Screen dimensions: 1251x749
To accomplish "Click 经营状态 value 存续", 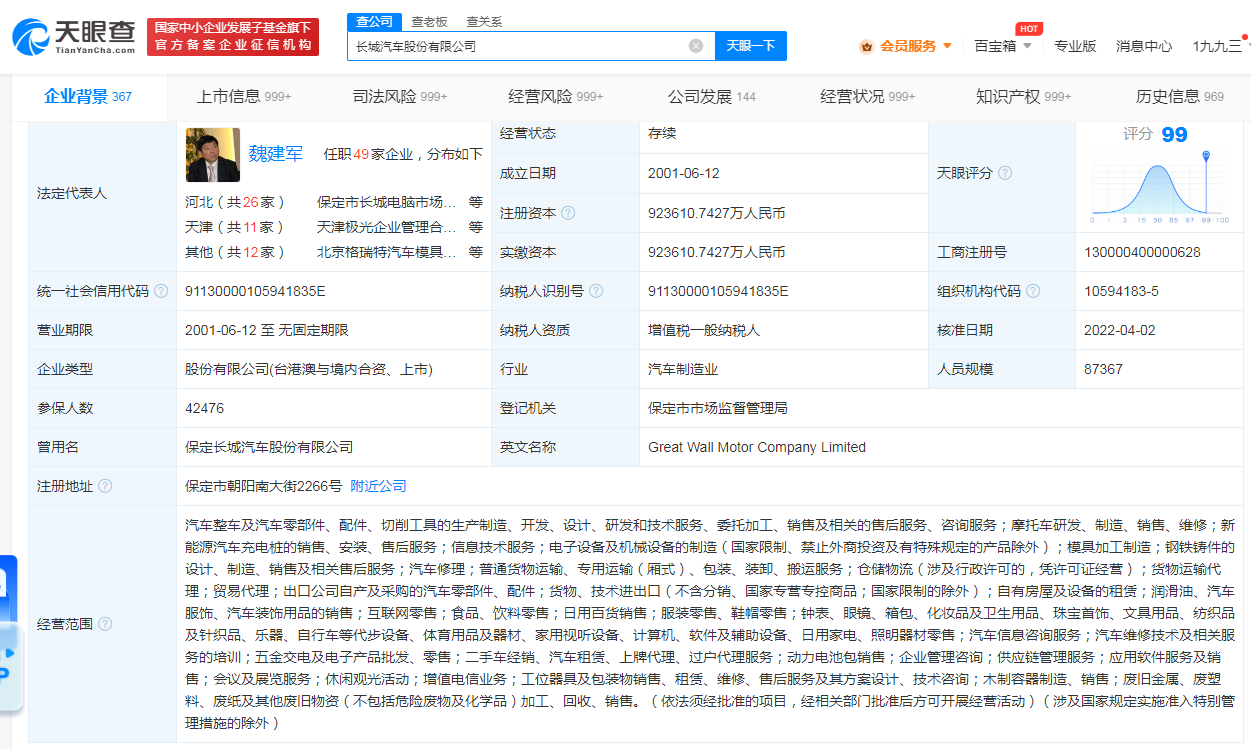I will click(x=662, y=134).
